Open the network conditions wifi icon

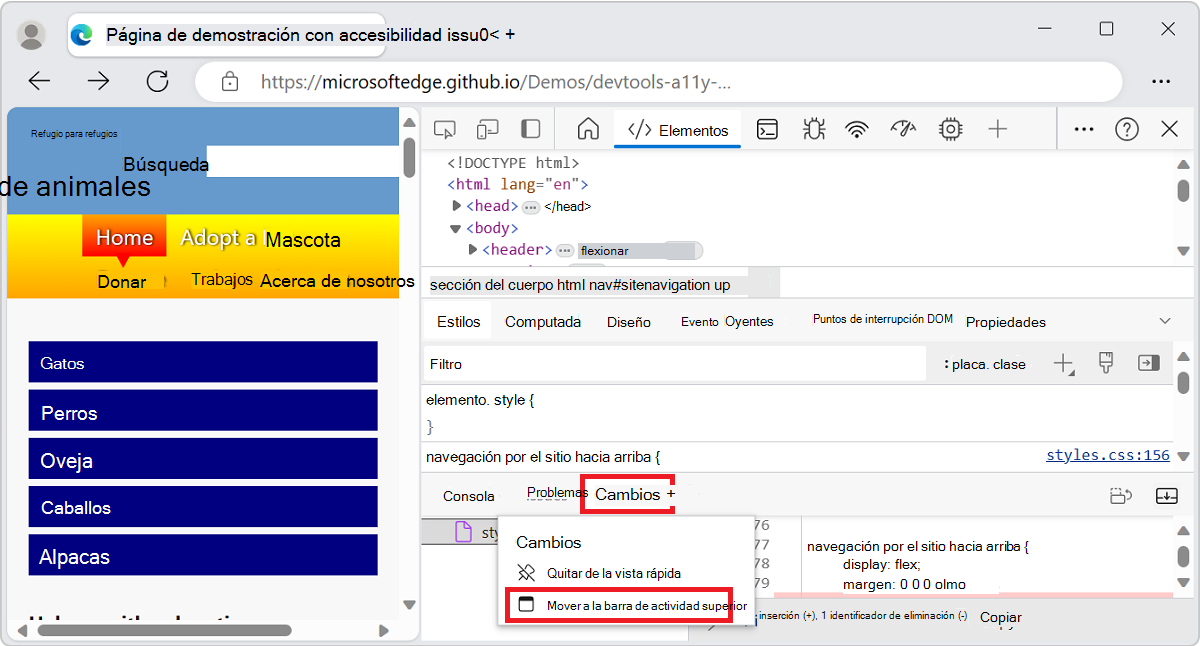click(x=856, y=128)
